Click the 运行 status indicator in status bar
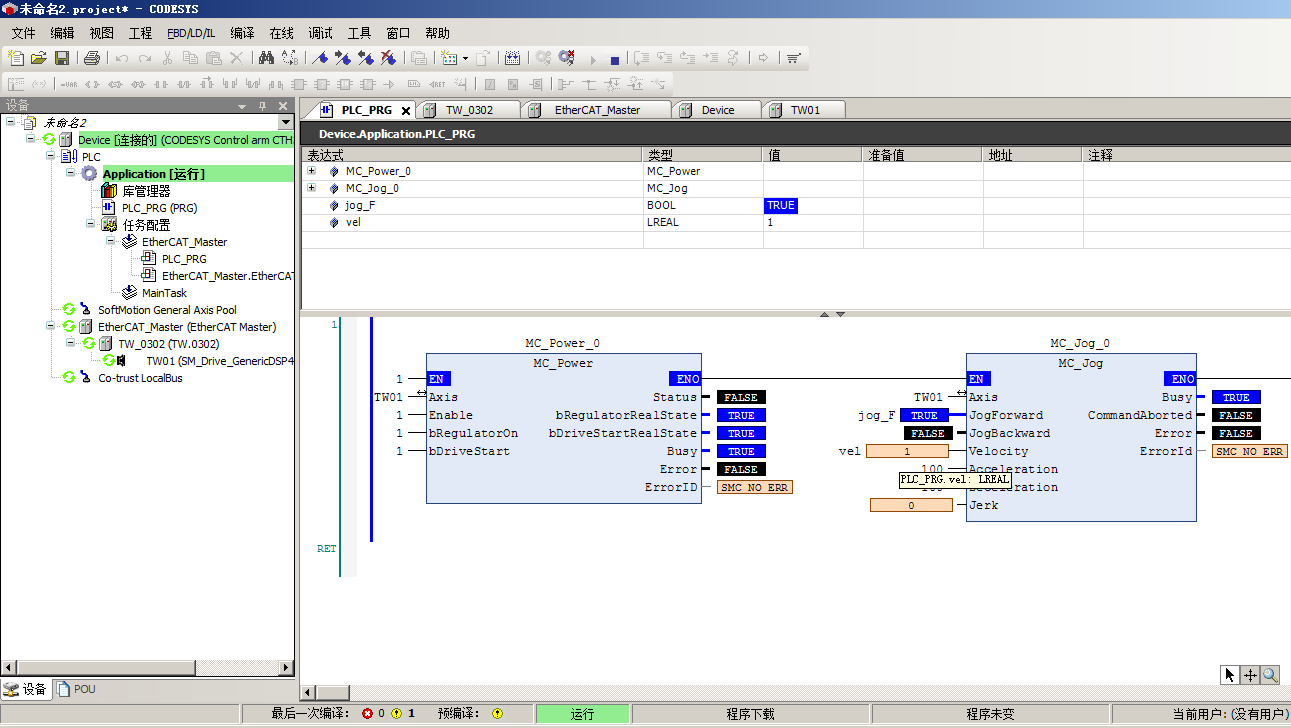The height and width of the screenshot is (728, 1291). tap(582, 714)
